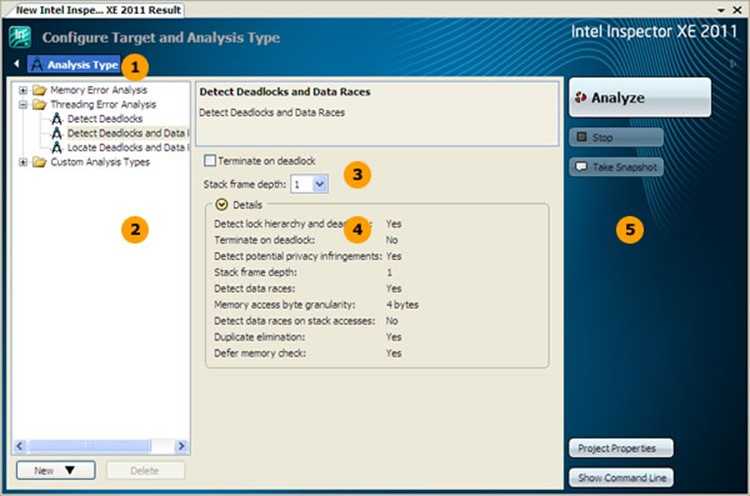Click the Threading Error Analysis folder icon
The height and width of the screenshot is (496, 750).
tap(39, 104)
